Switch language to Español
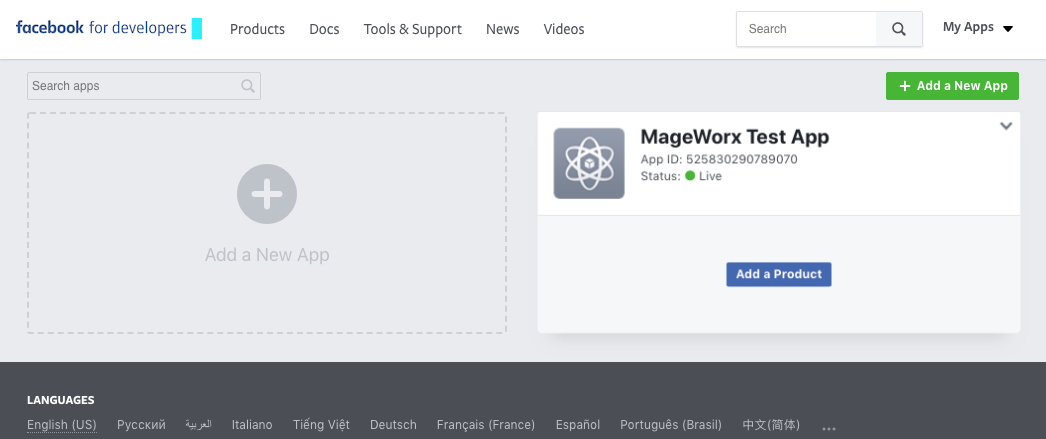 [x=578, y=425]
